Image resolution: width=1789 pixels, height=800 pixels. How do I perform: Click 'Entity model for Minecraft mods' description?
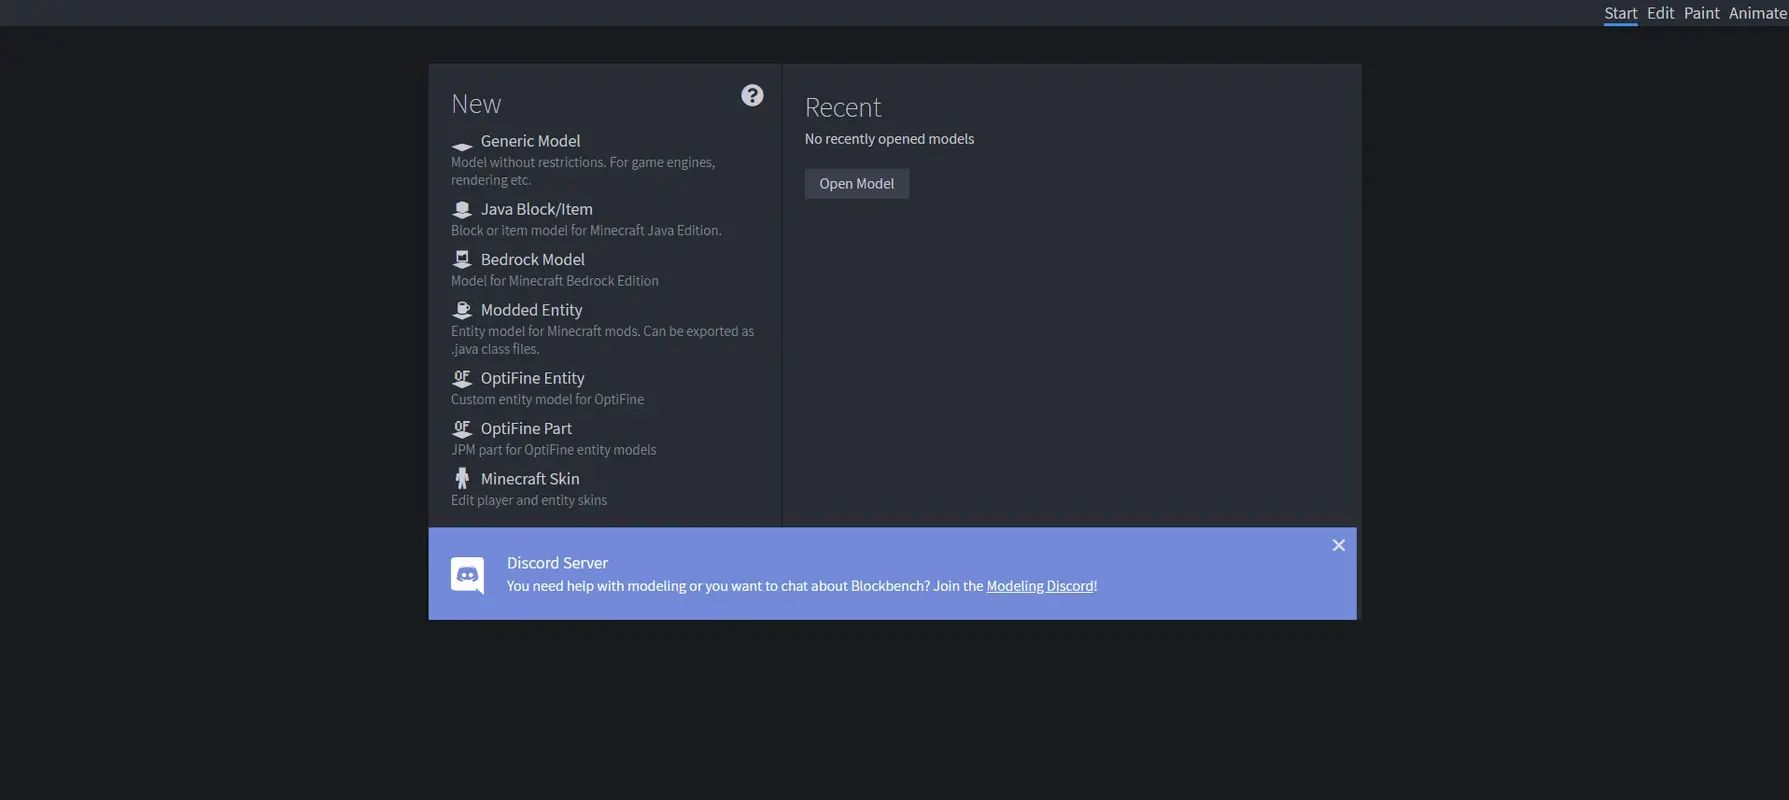pyautogui.click(x=602, y=340)
